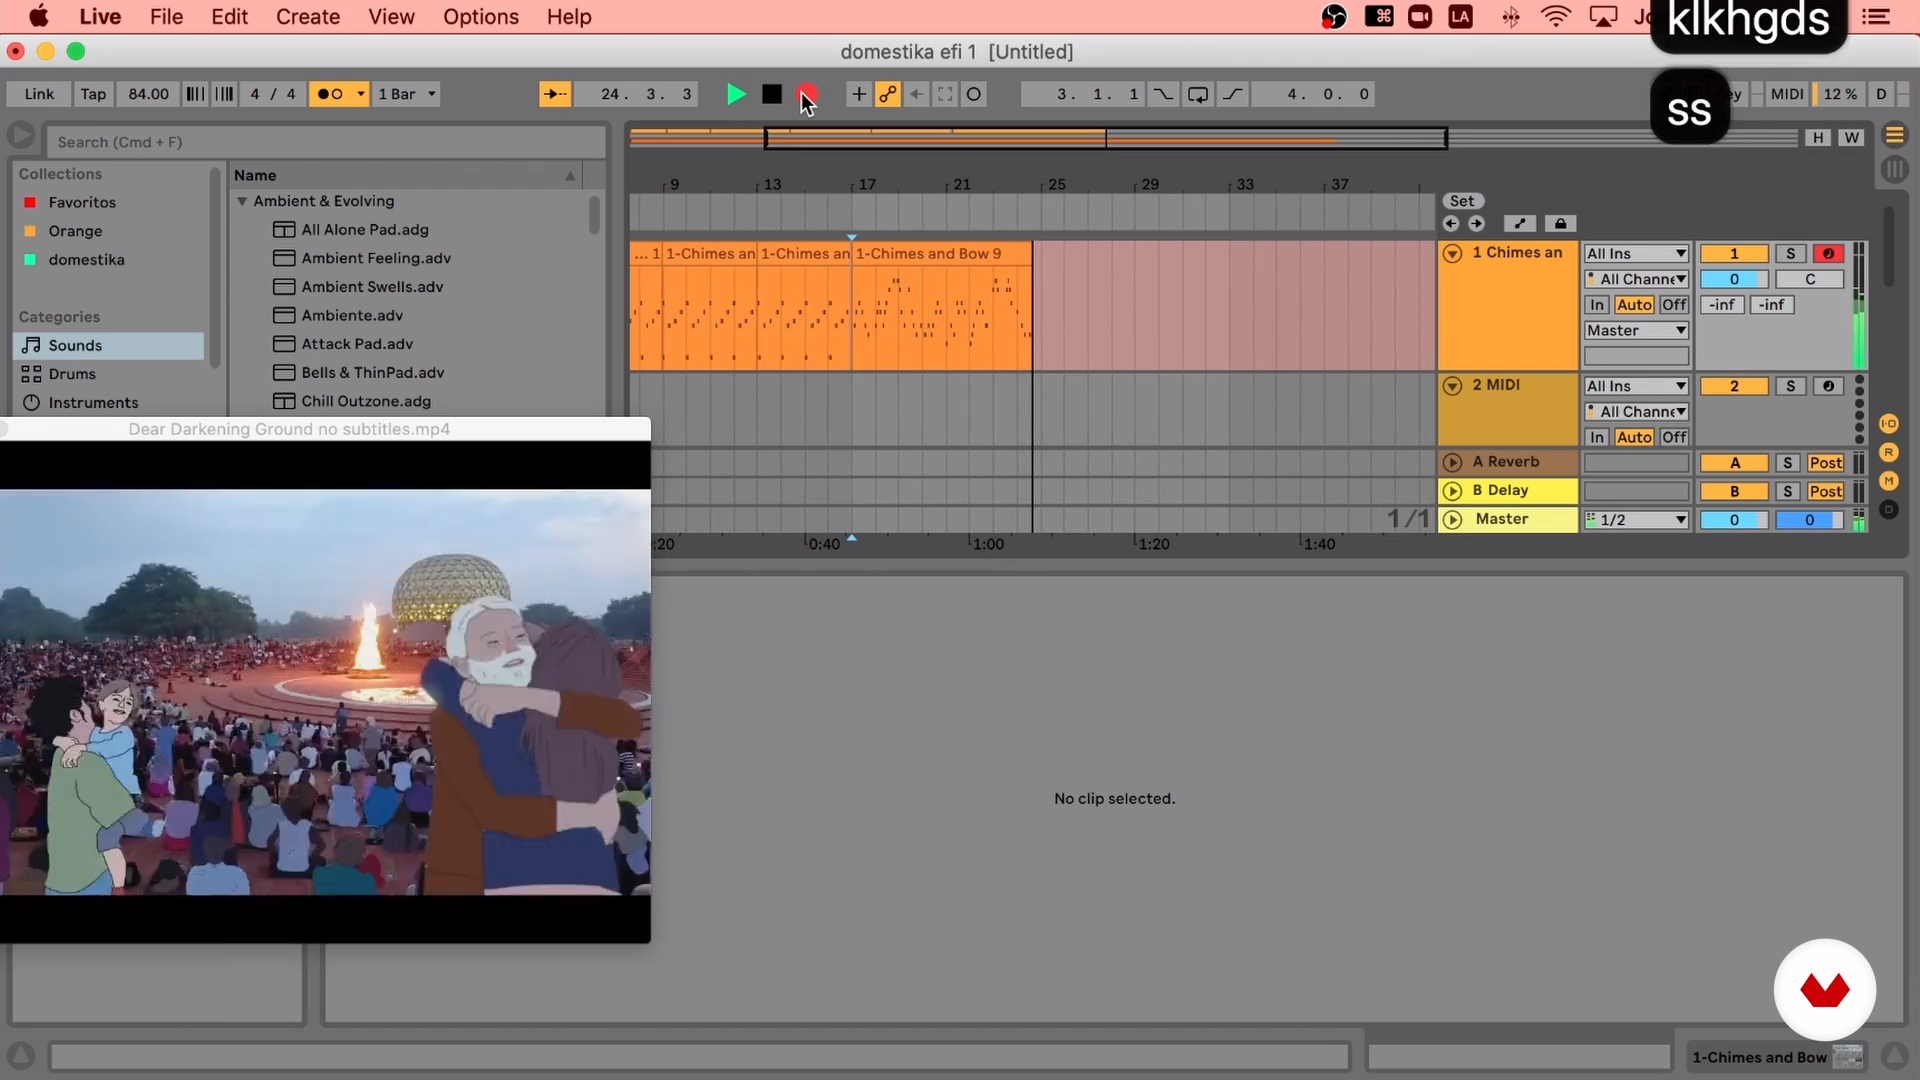Toggle the arrangement Loop switch
Screen dimensions: 1920x1080
(1197, 94)
